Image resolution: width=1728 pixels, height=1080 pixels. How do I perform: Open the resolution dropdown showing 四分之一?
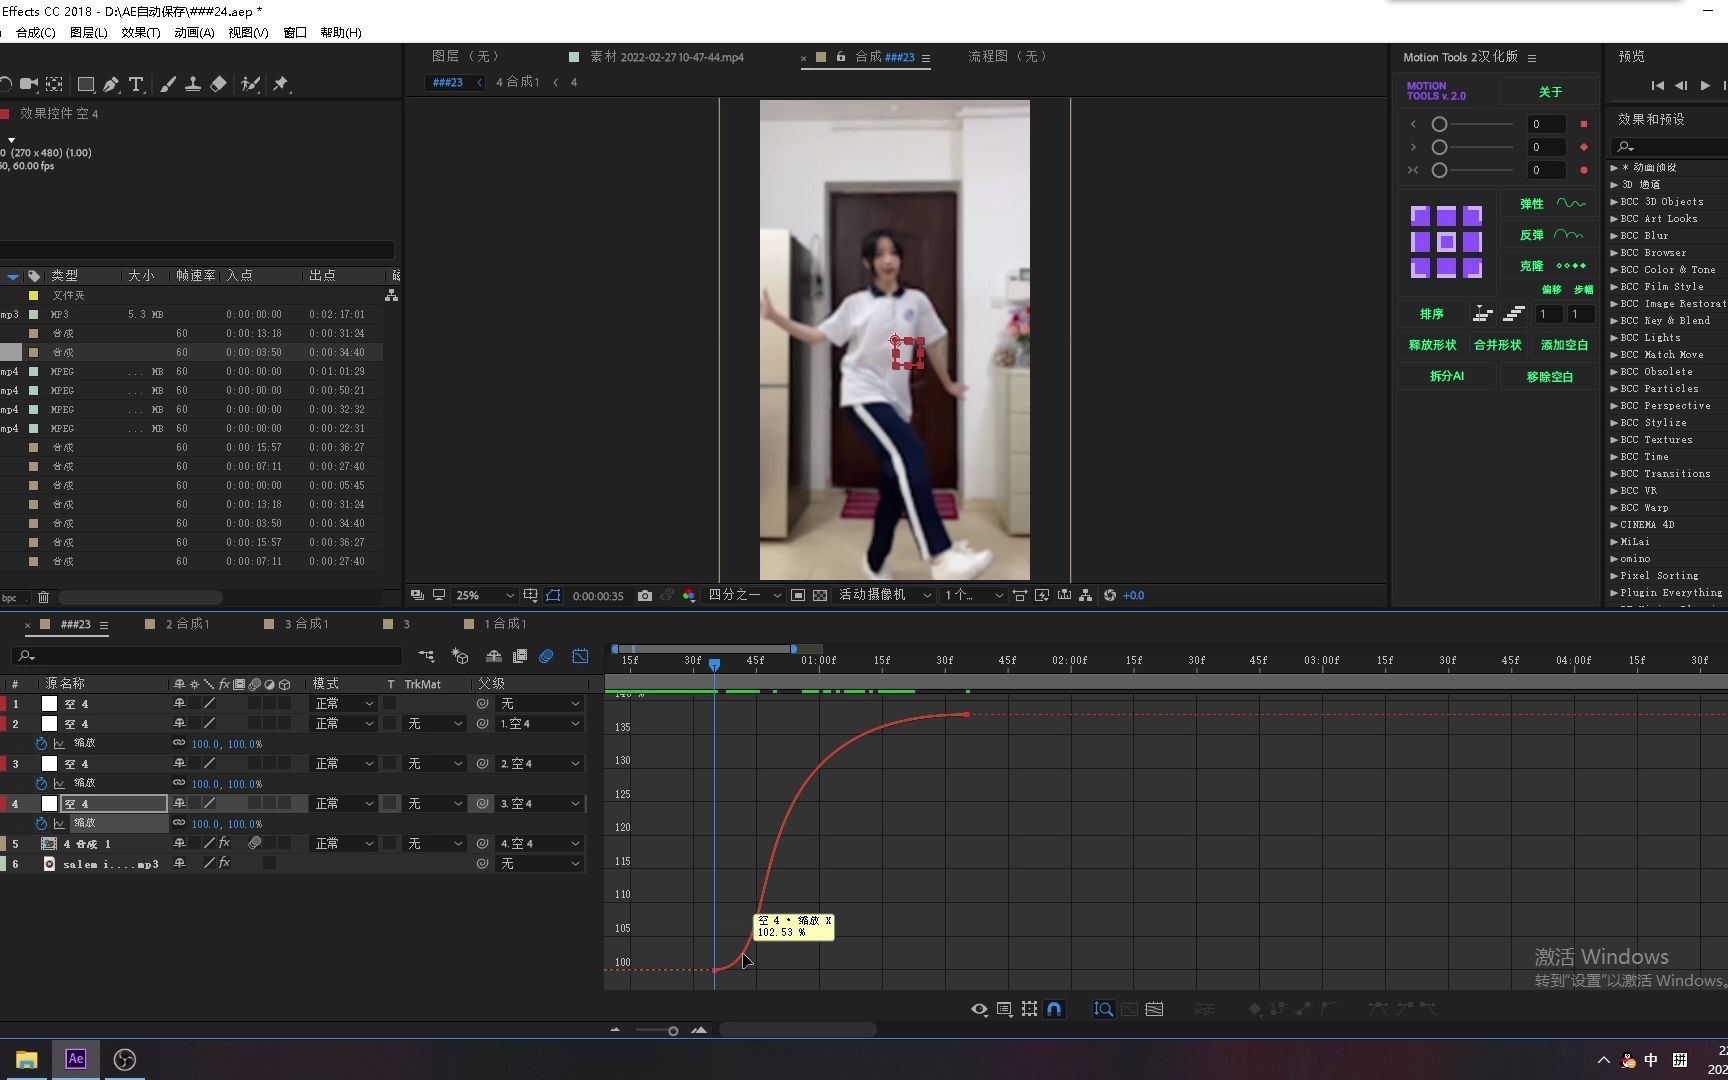pyautogui.click(x=744, y=596)
